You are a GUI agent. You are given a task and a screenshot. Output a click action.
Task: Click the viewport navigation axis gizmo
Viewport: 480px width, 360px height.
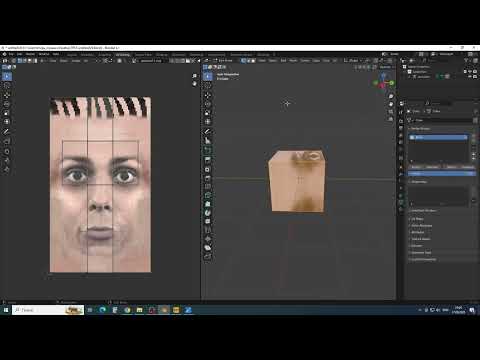click(x=383, y=81)
